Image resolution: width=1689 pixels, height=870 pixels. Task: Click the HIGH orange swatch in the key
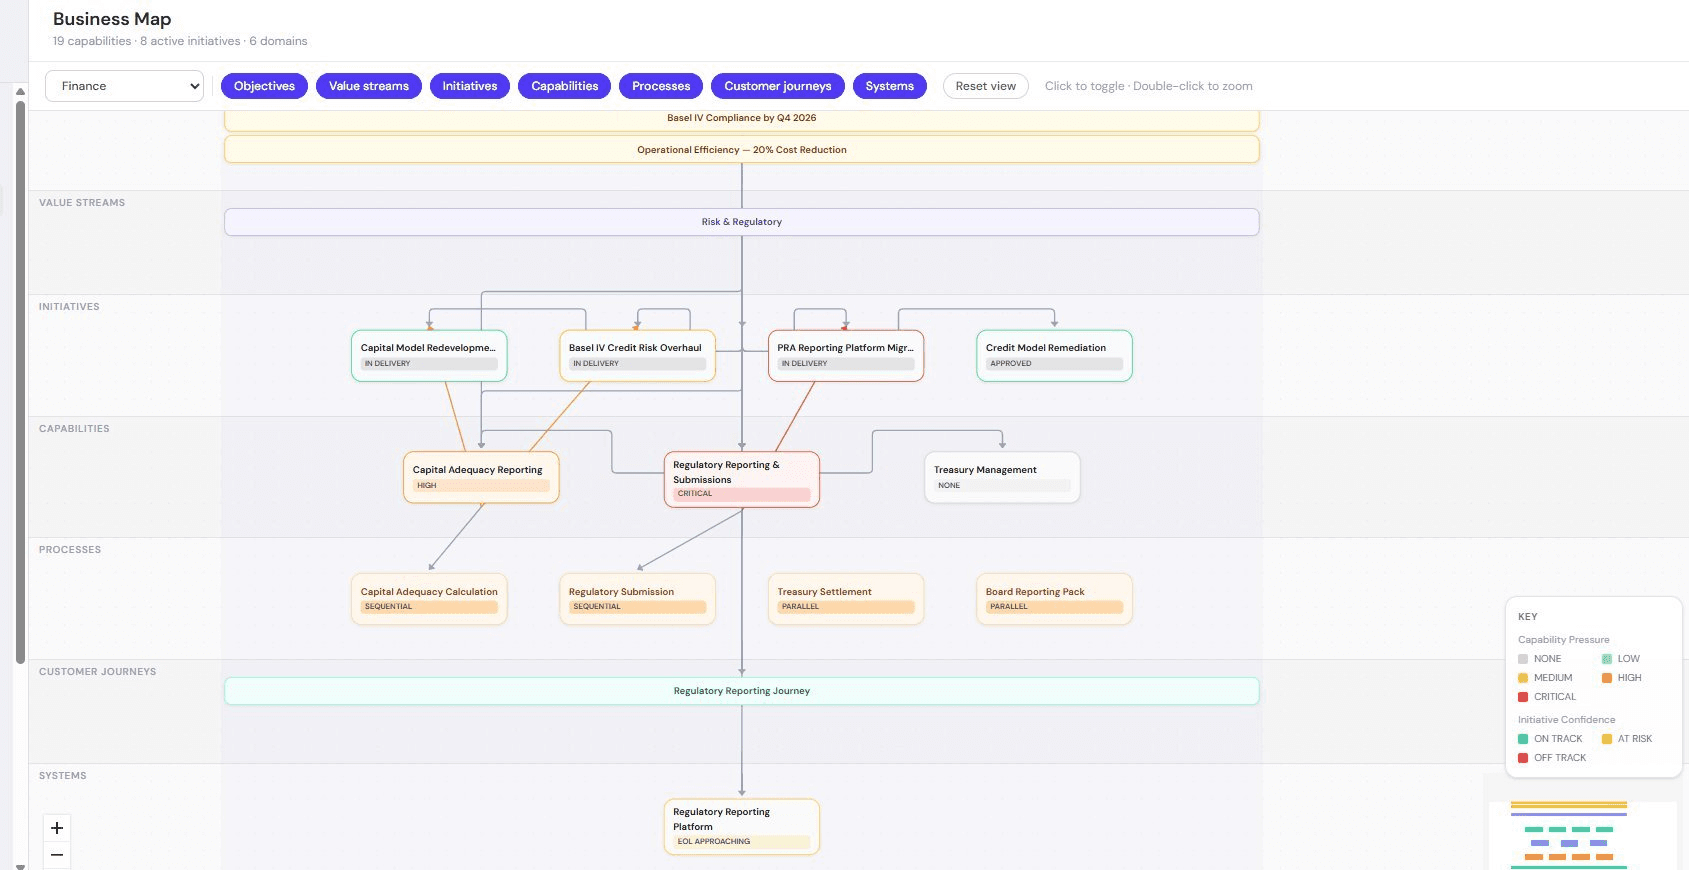(x=1607, y=678)
